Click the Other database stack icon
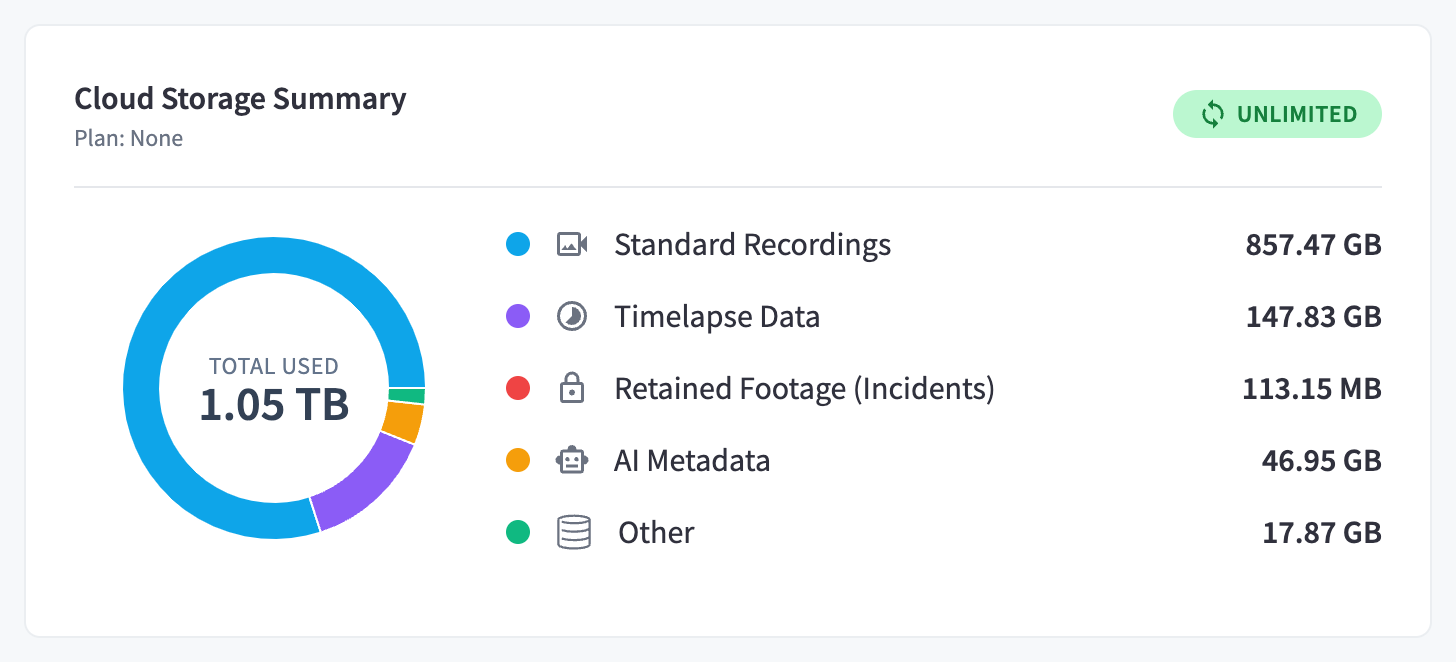Screen dimensions: 1456x662 [574, 532]
